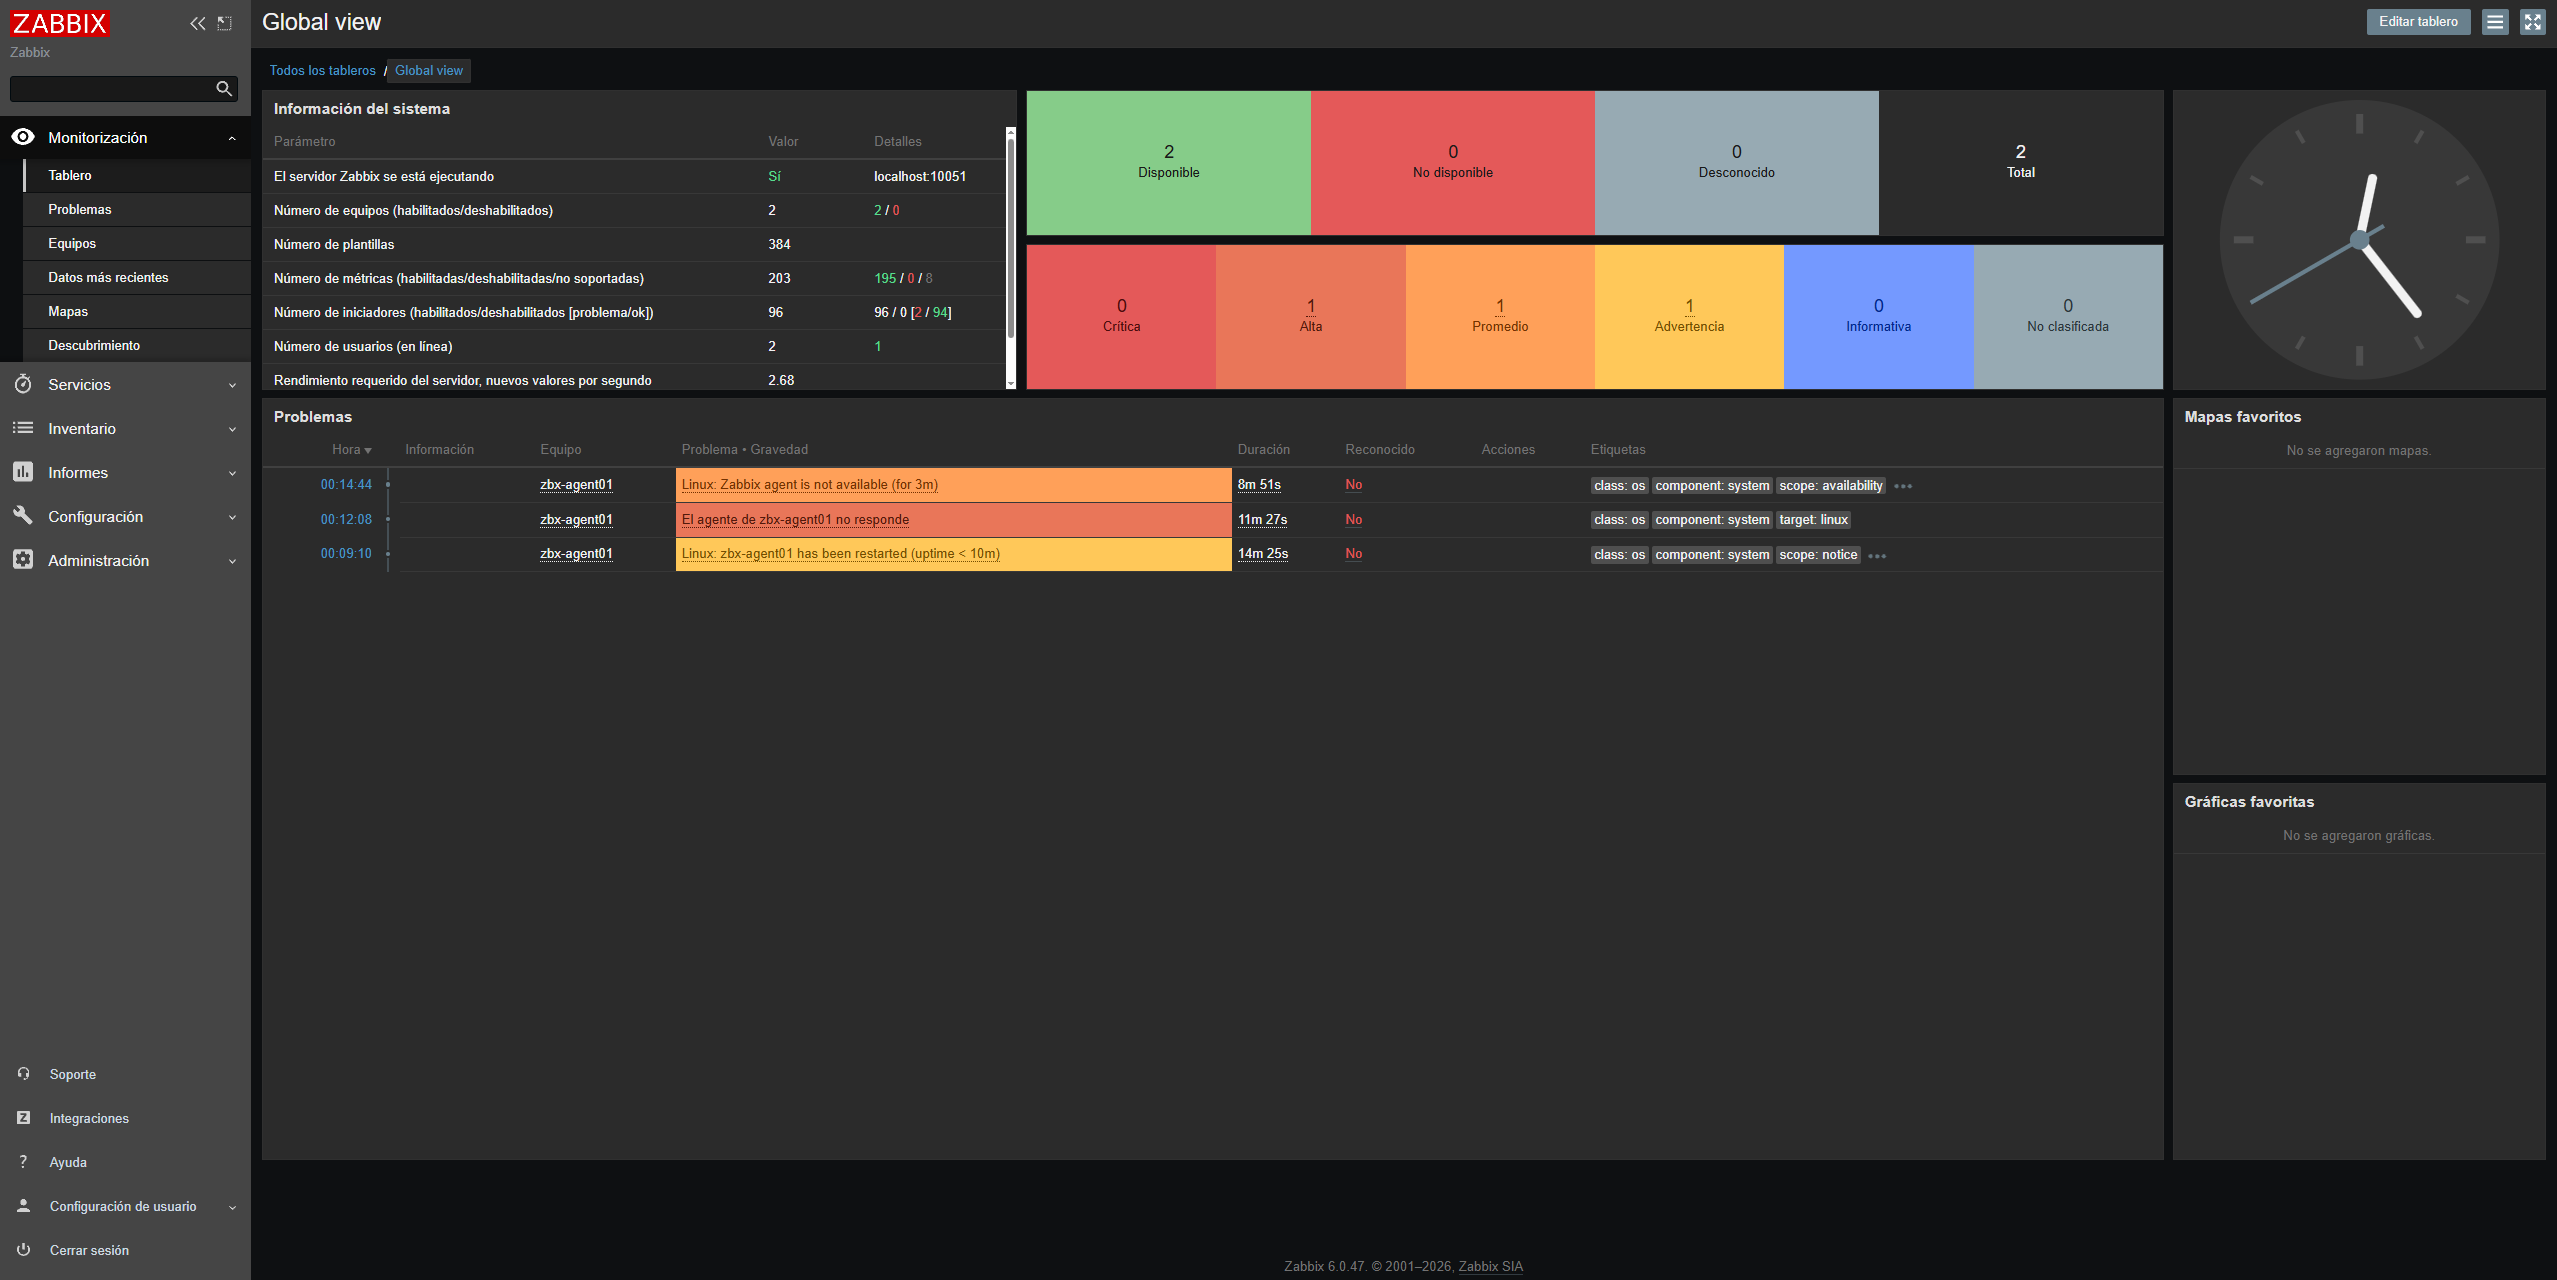Enter kiosk fullscreen mode icon
The image size is (2557, 1280).
(2532, 22)
